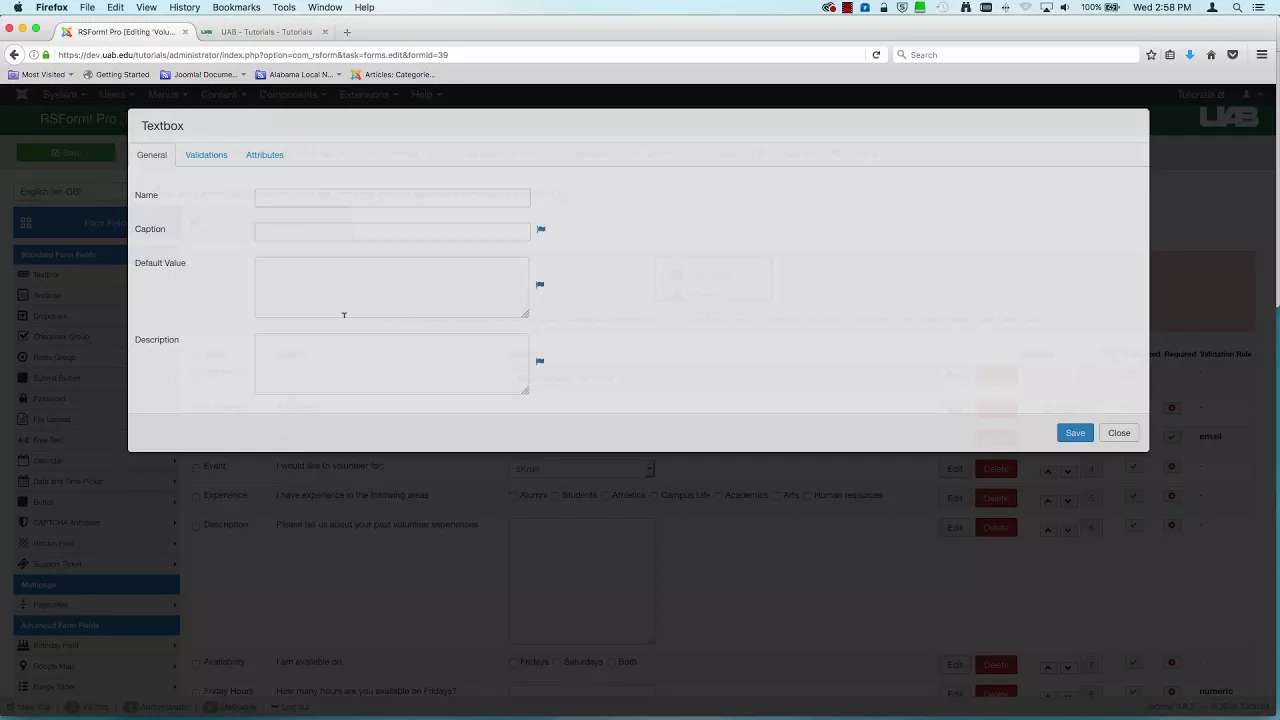The image size is (1280, 720).
Task: Close the Textbox dialog
Action: 1119,433
